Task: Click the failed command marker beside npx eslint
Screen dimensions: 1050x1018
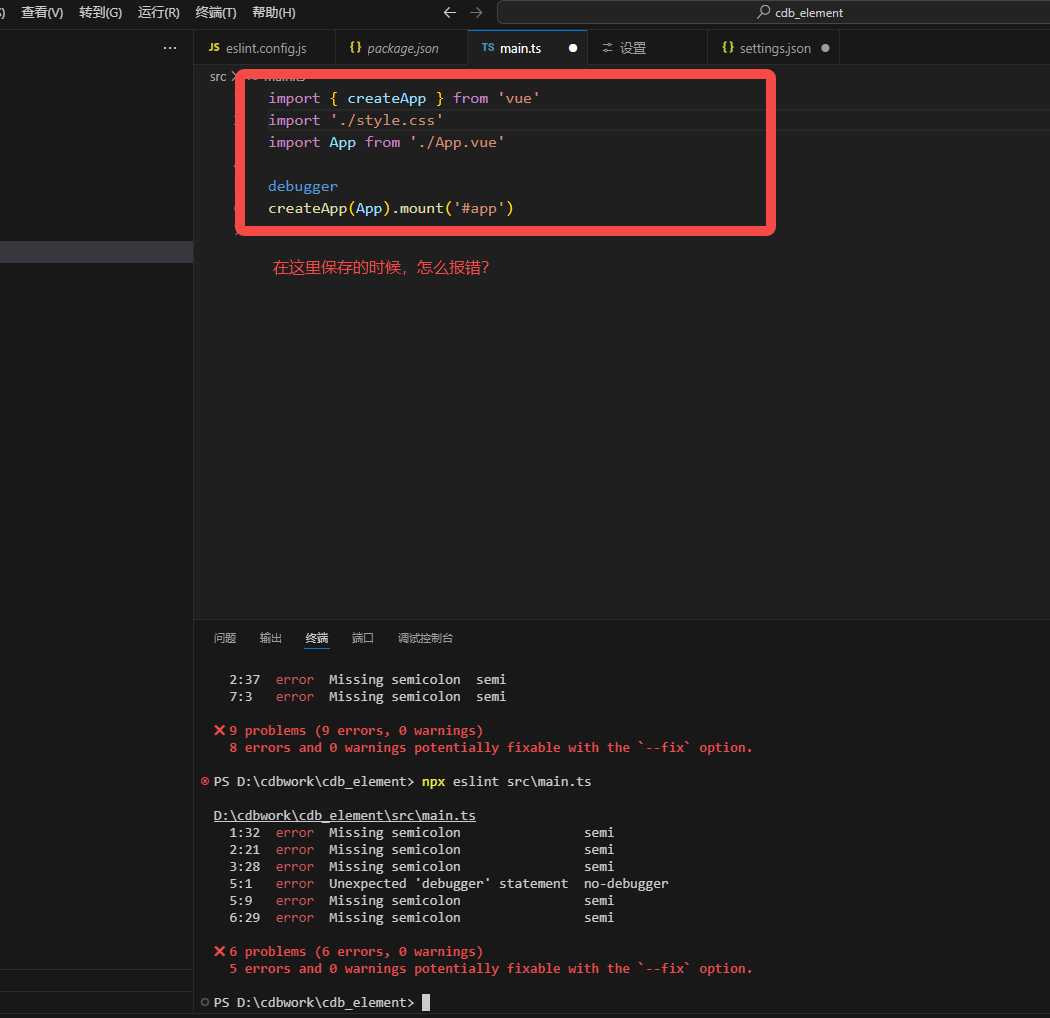Action: coord(205,781)
